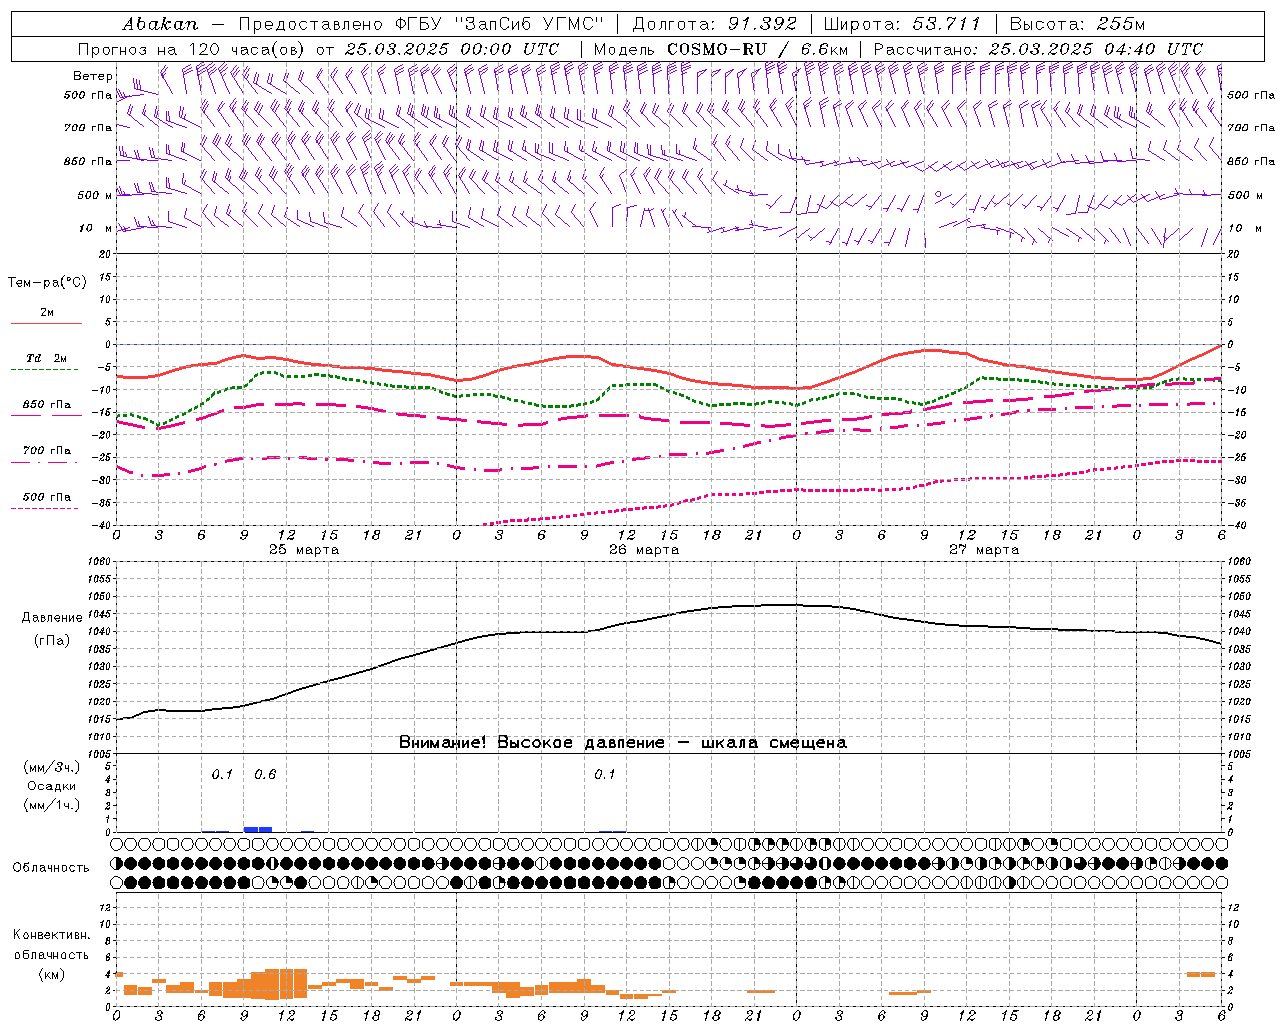Click the "Рассчитано: 25.03.2025 04:40 UTC" timestamp

[x=1038, y=49]
